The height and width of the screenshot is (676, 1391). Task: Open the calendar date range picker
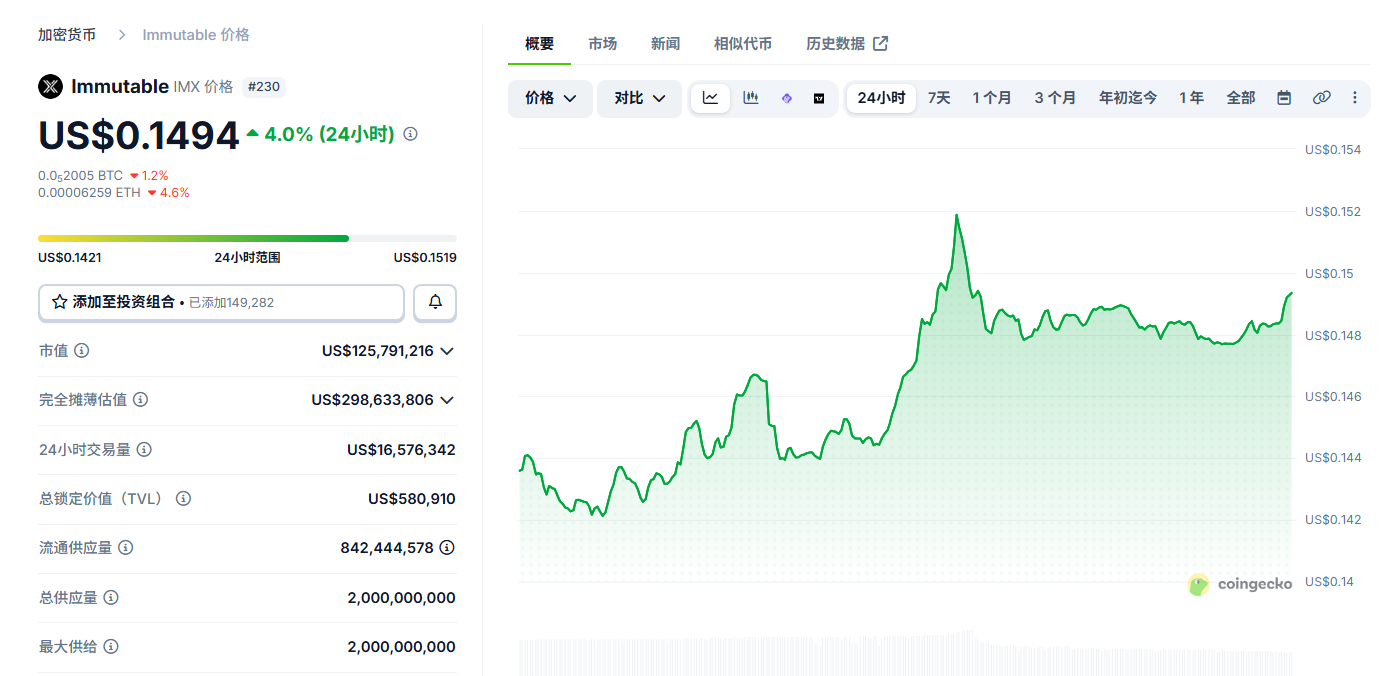pos(1285,98)
